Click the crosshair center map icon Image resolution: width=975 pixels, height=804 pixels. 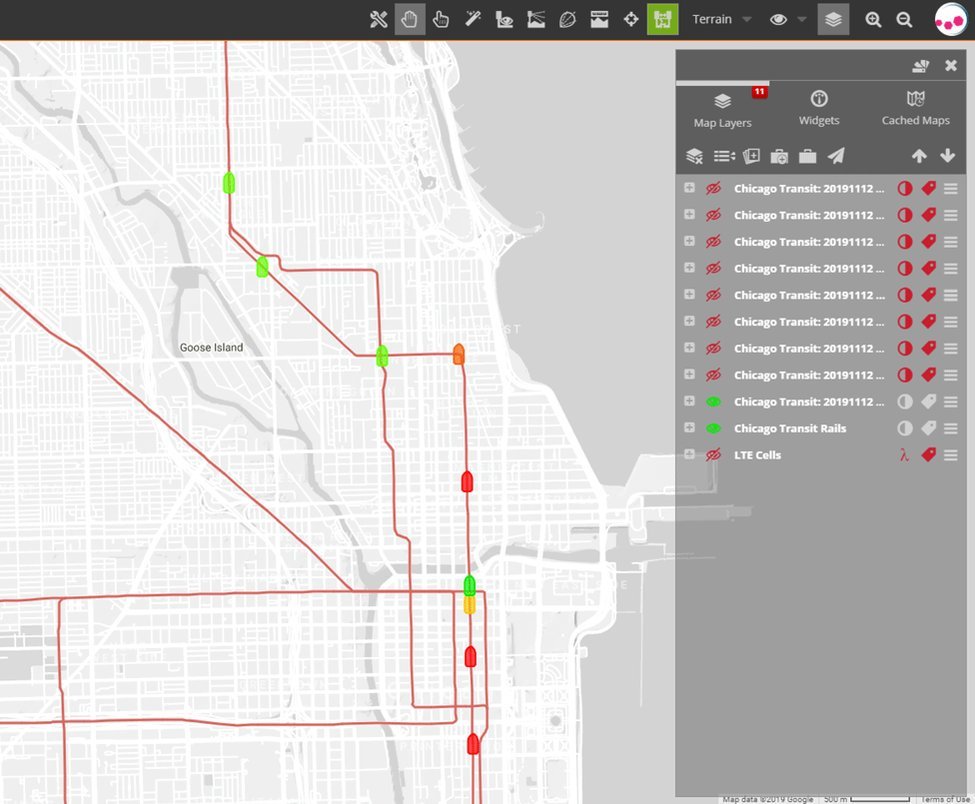click(x=631, y=19)
